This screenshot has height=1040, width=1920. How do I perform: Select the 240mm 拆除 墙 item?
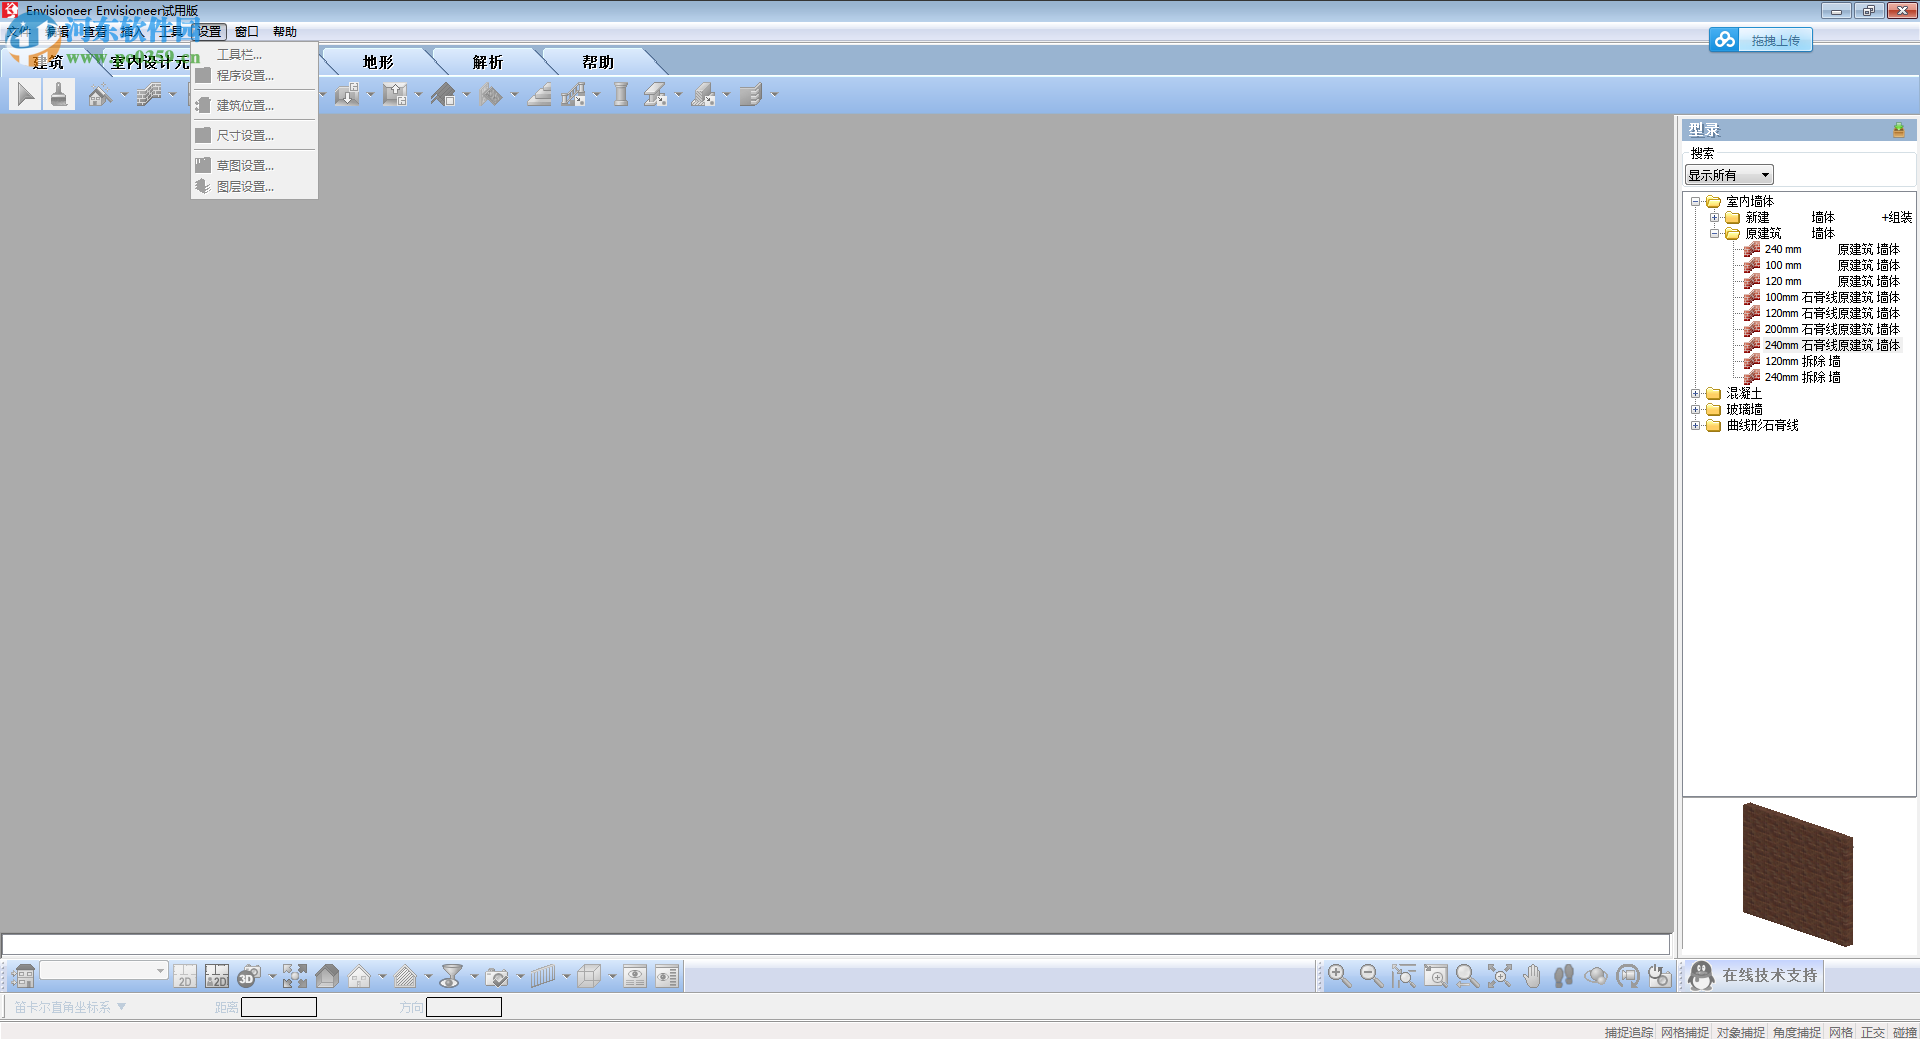1802,378
